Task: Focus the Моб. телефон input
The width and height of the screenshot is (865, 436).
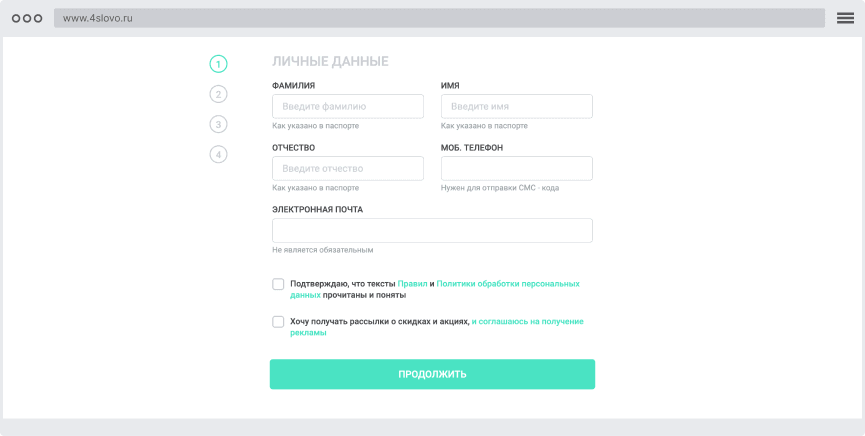Action: [x=516, y=168]
